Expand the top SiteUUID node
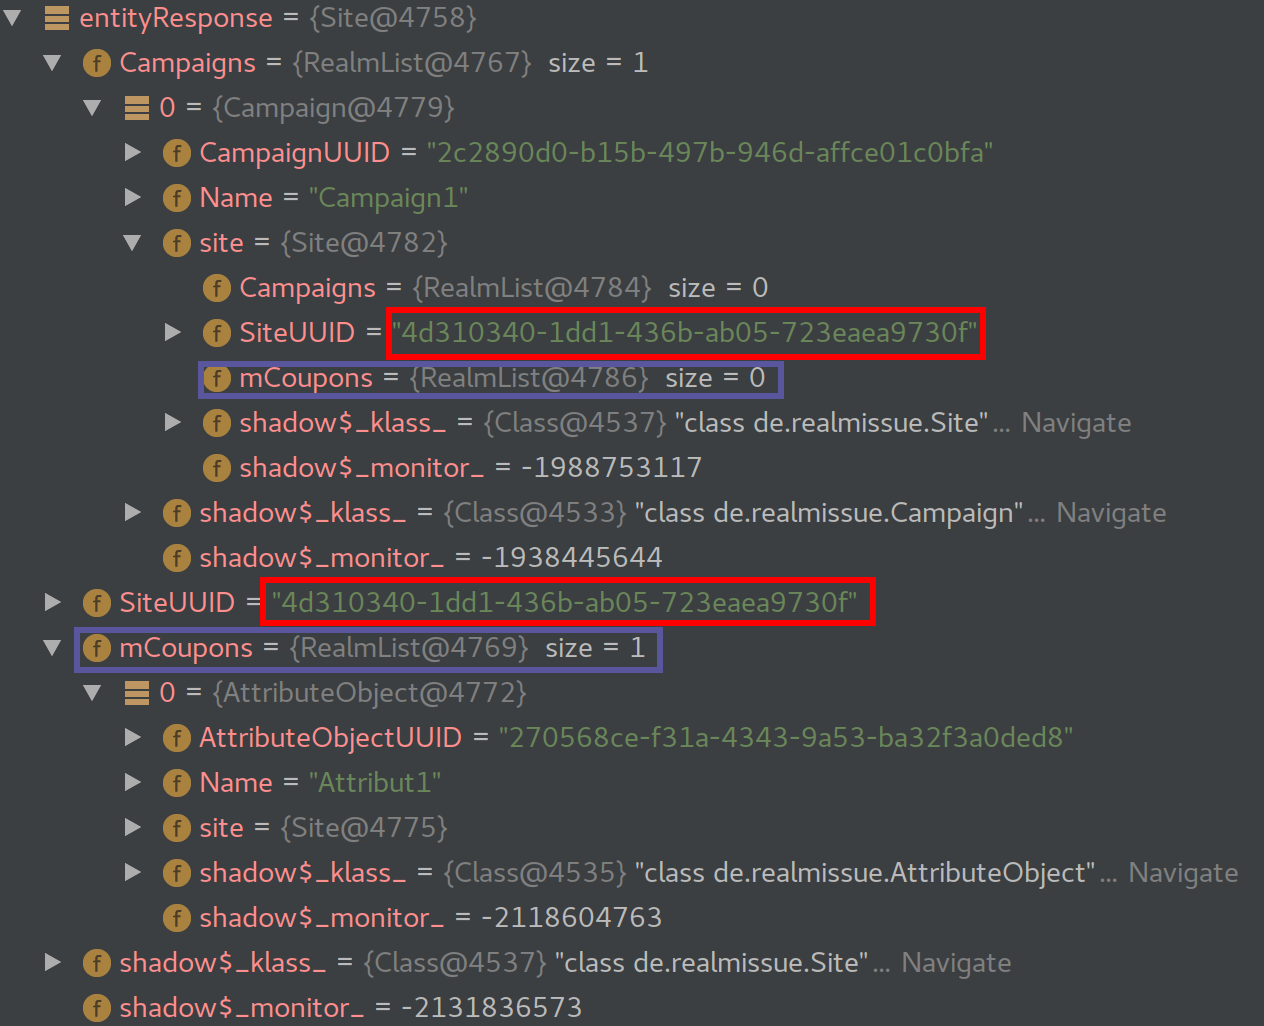The image size is (1264, 1026). click(x=52, y=602)
